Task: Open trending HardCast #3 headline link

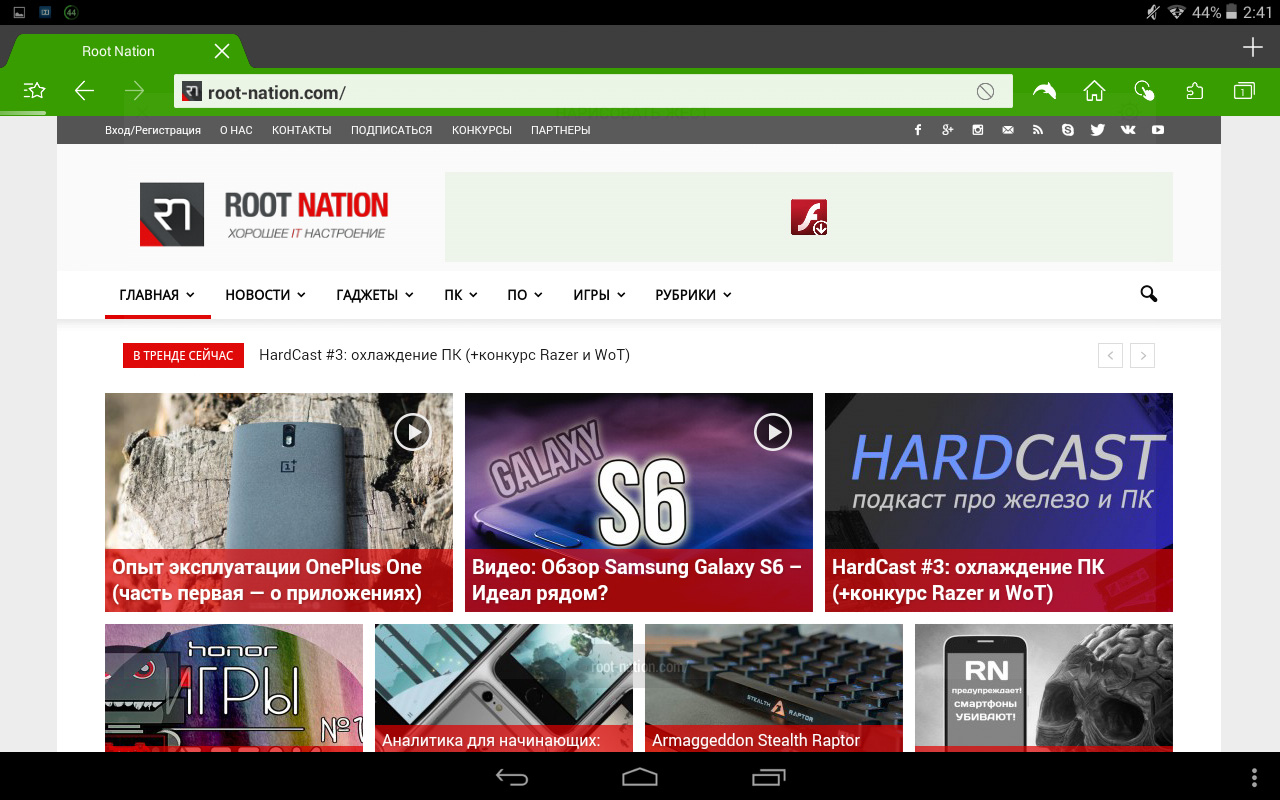Action: (x=444, y=355)
